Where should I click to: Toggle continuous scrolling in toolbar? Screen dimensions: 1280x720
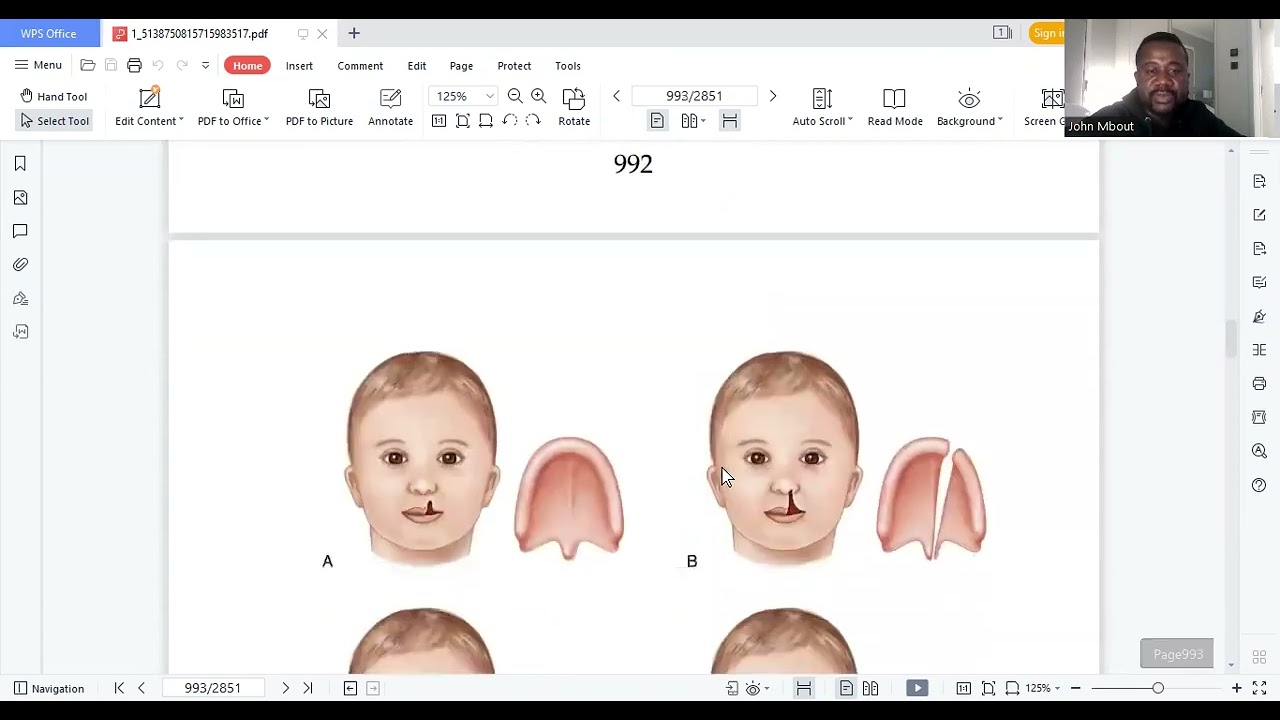(x=730, y=121)
